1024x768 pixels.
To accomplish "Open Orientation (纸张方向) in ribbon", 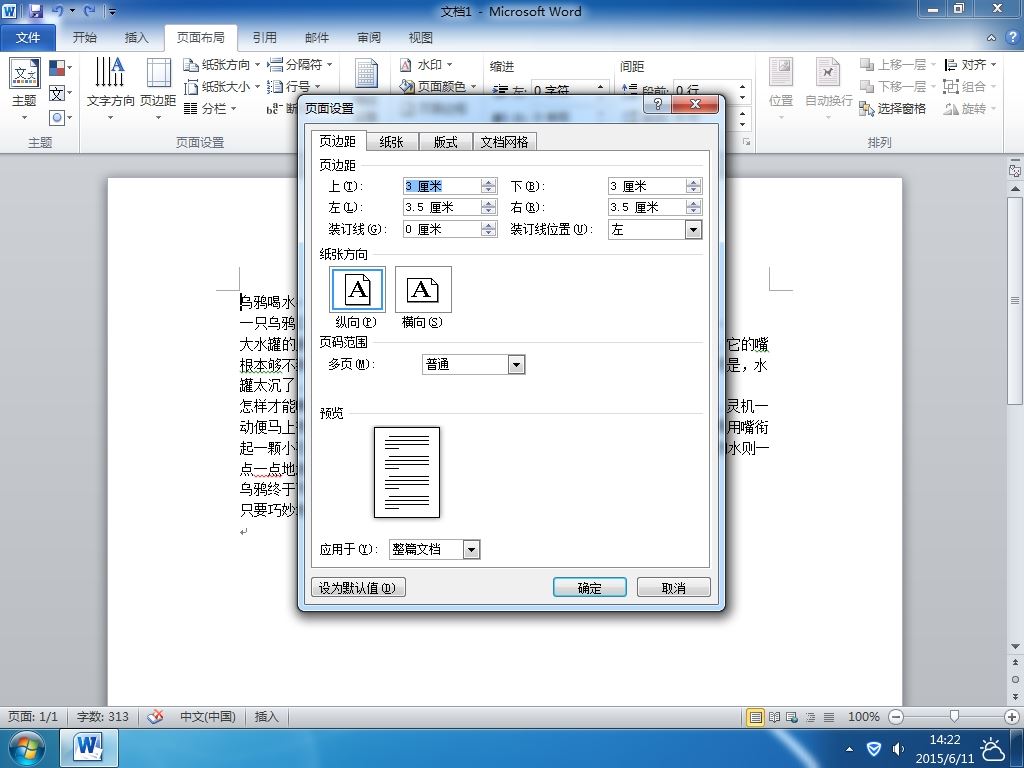I will [x=222, y=65].
